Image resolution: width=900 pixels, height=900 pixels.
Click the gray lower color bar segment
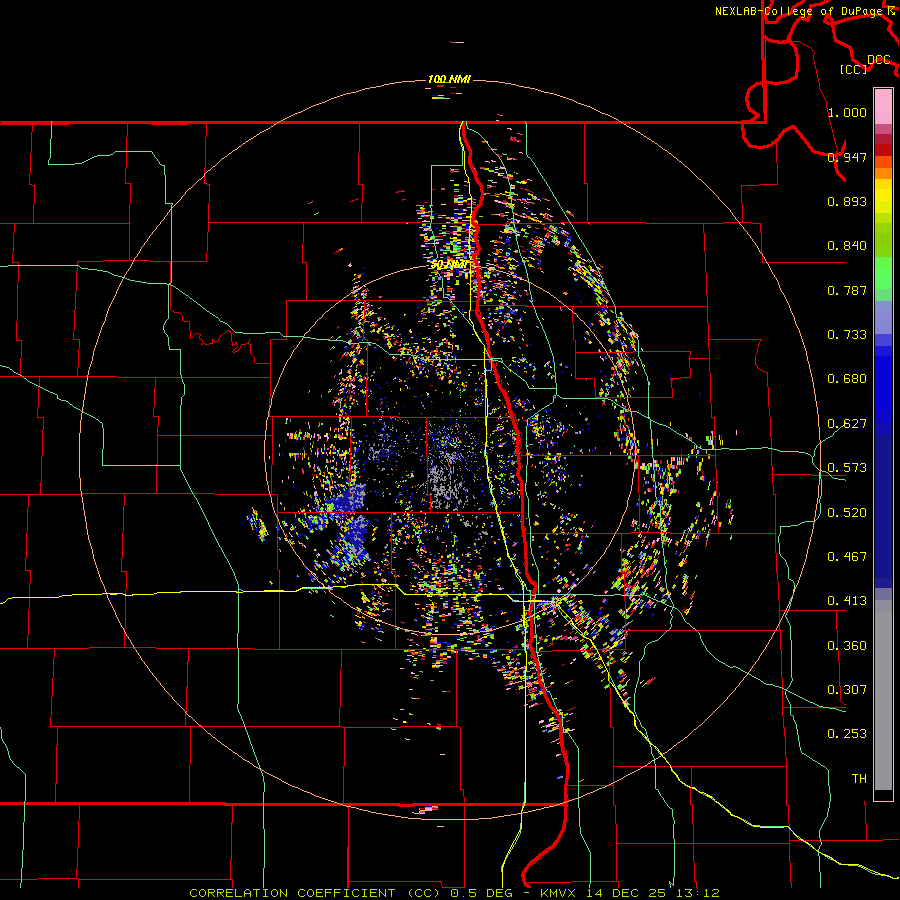pos(883,695)
